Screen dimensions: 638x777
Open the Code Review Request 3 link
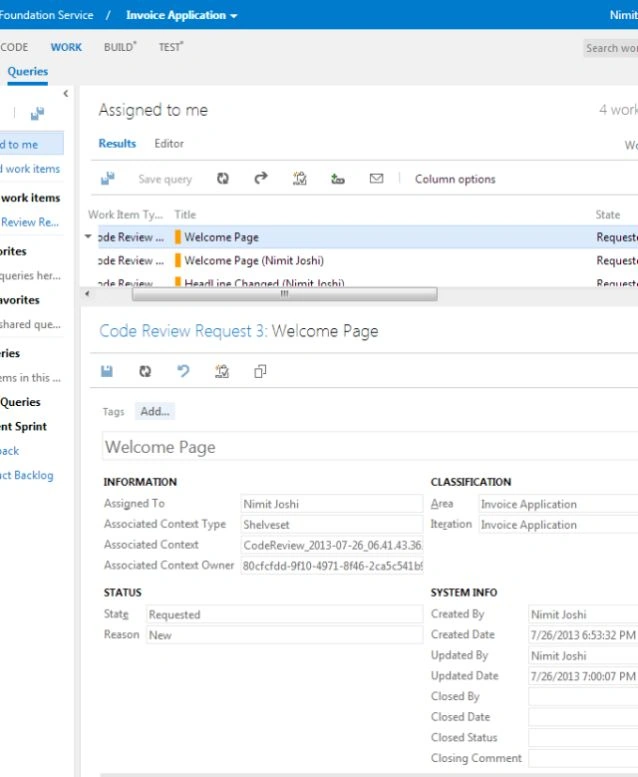coord(183,331)
